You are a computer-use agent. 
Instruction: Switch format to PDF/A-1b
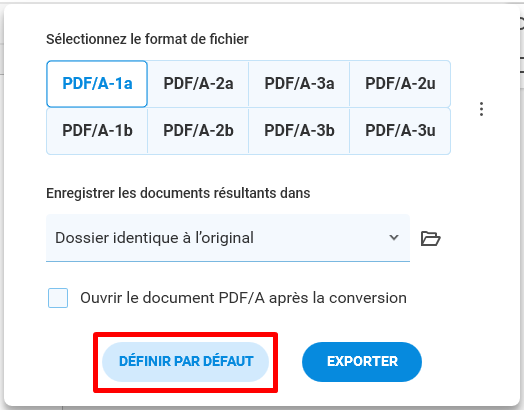(x=97, y=131)
